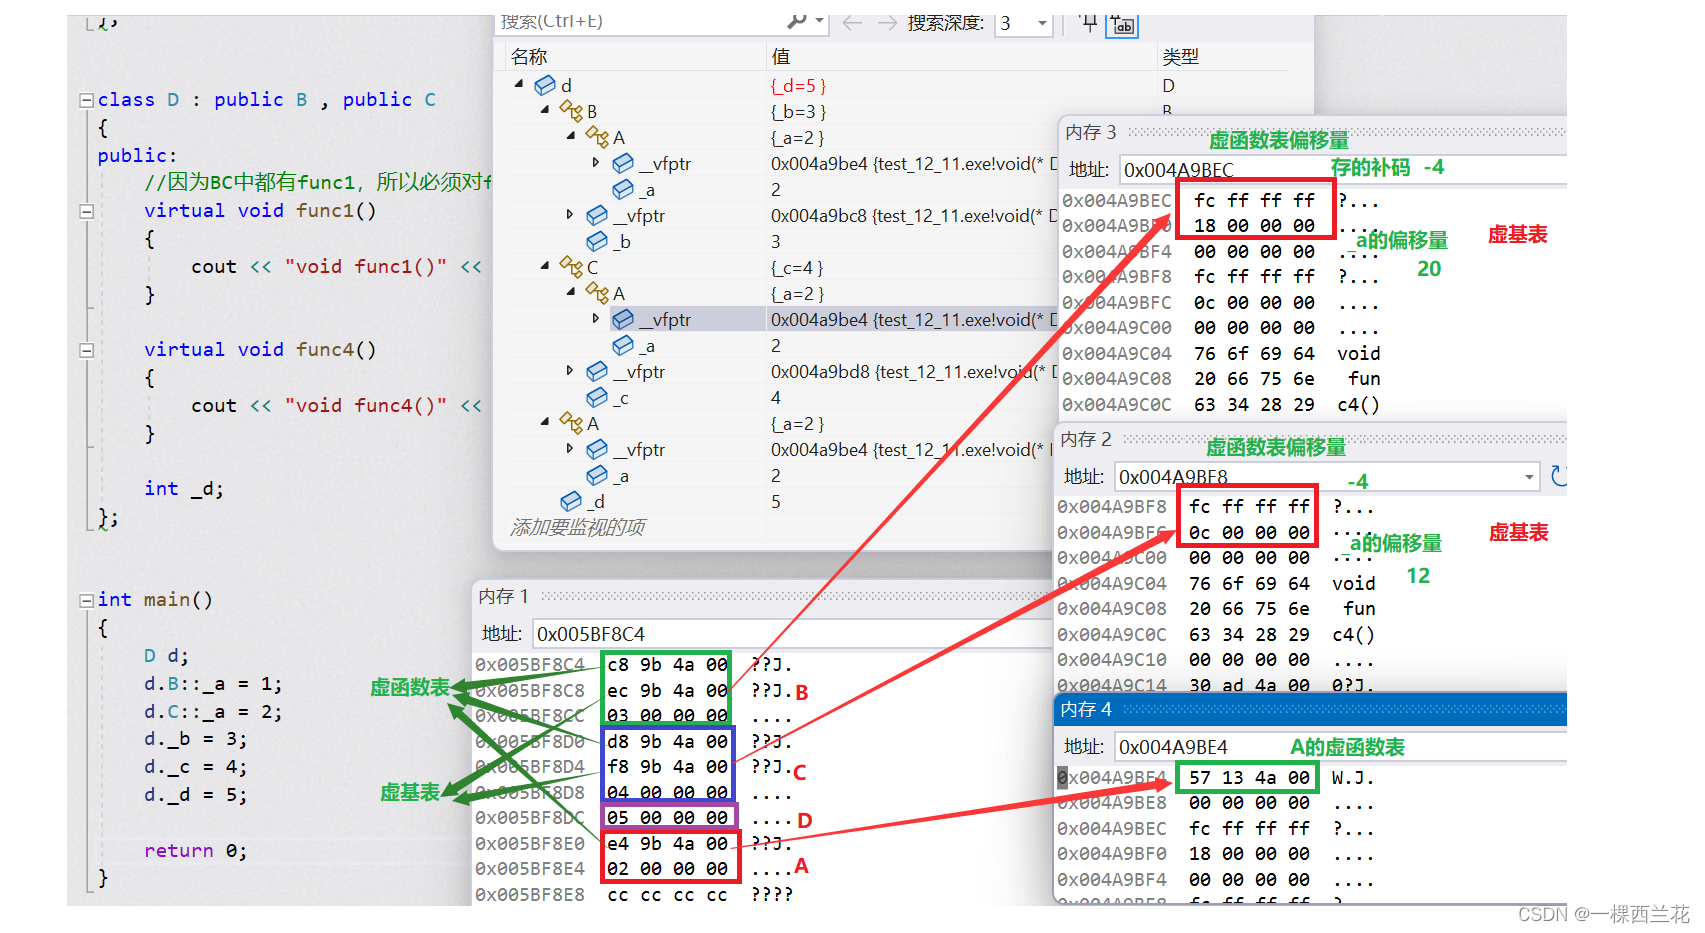
Task: Collapse the func4 code block fold marker
Action: coord(86,350)
